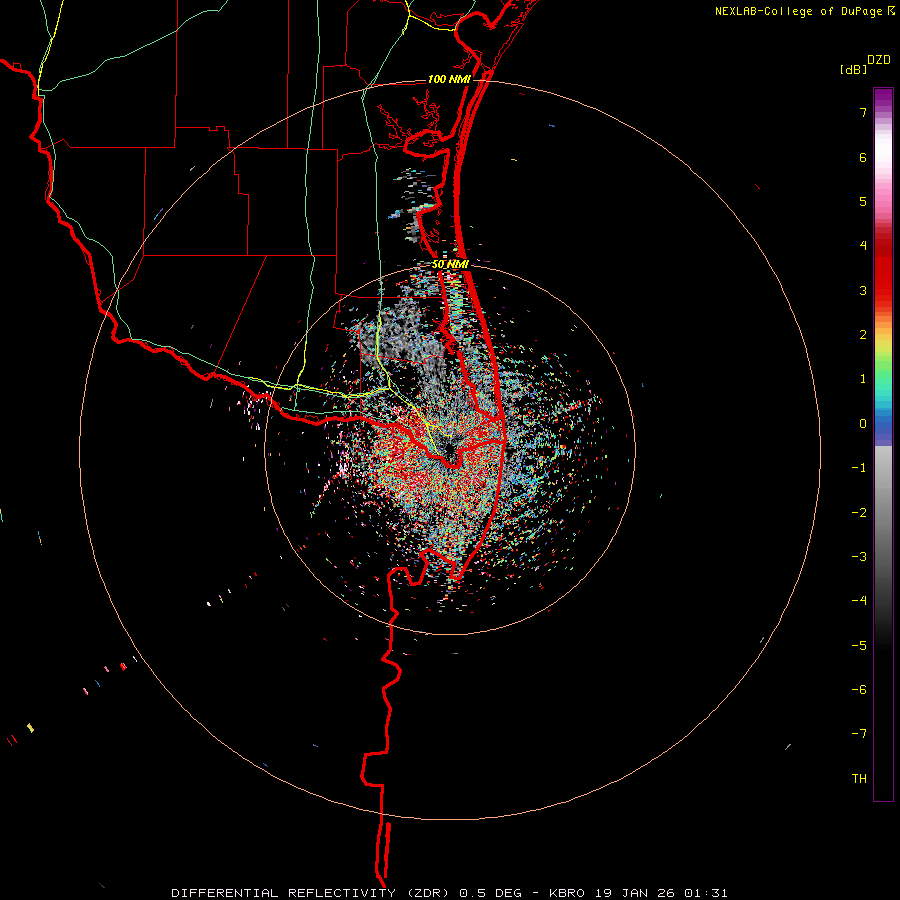Click the 5 value on the color scale

coord(863,201)
